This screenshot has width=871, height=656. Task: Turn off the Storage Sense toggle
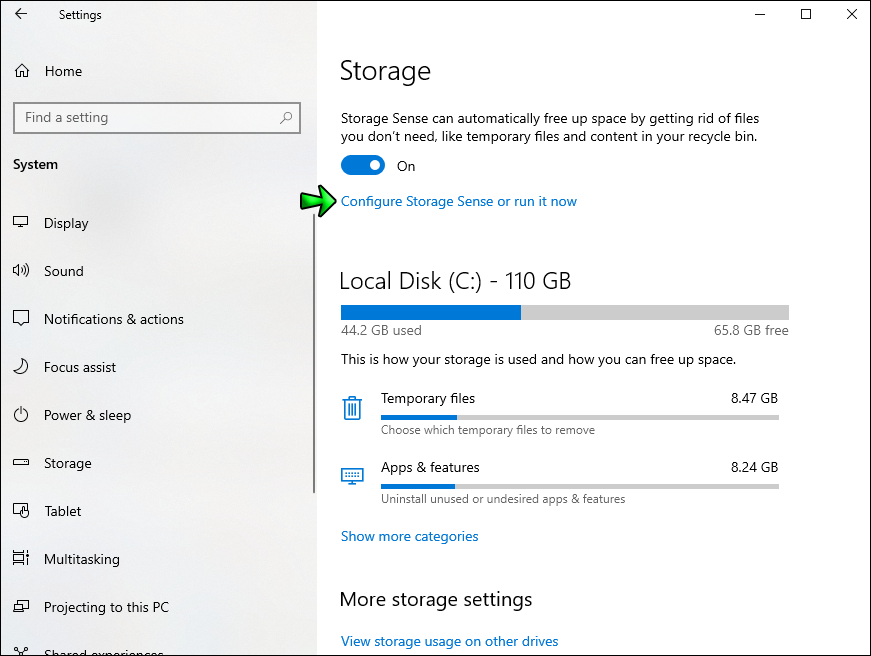click(363, 166)
